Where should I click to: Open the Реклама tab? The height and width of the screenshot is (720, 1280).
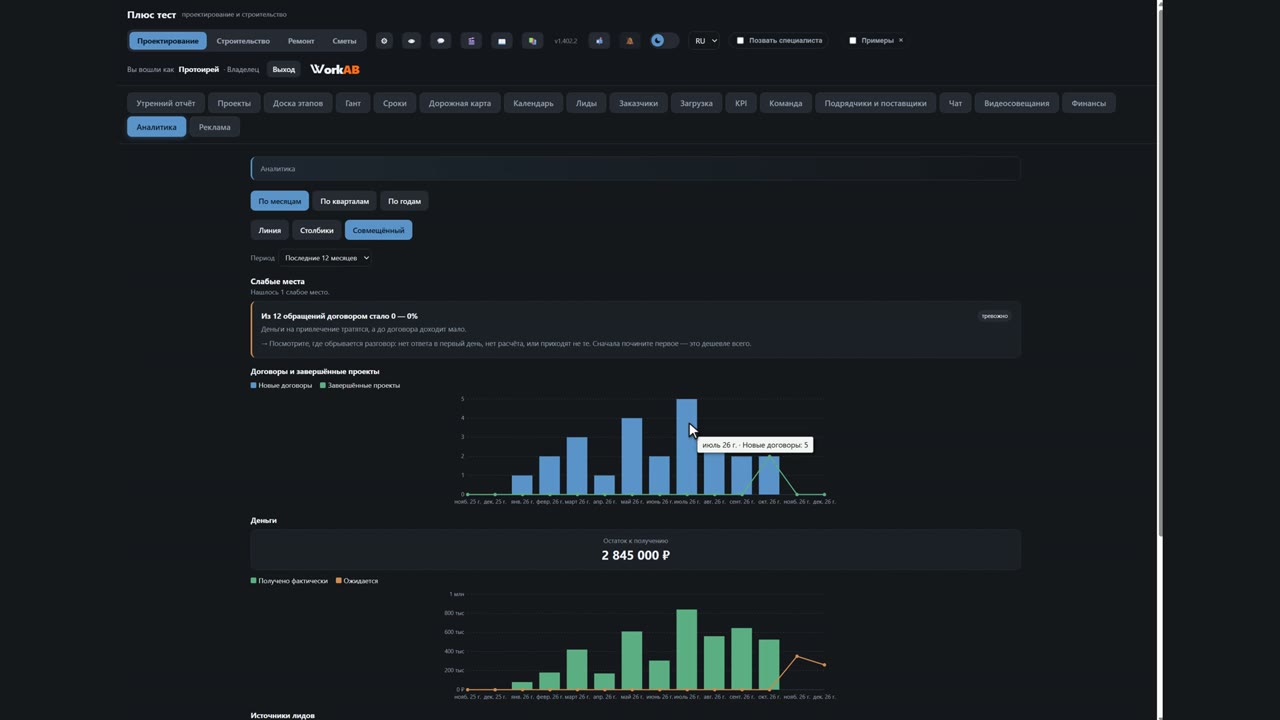[x=214, y=127]
